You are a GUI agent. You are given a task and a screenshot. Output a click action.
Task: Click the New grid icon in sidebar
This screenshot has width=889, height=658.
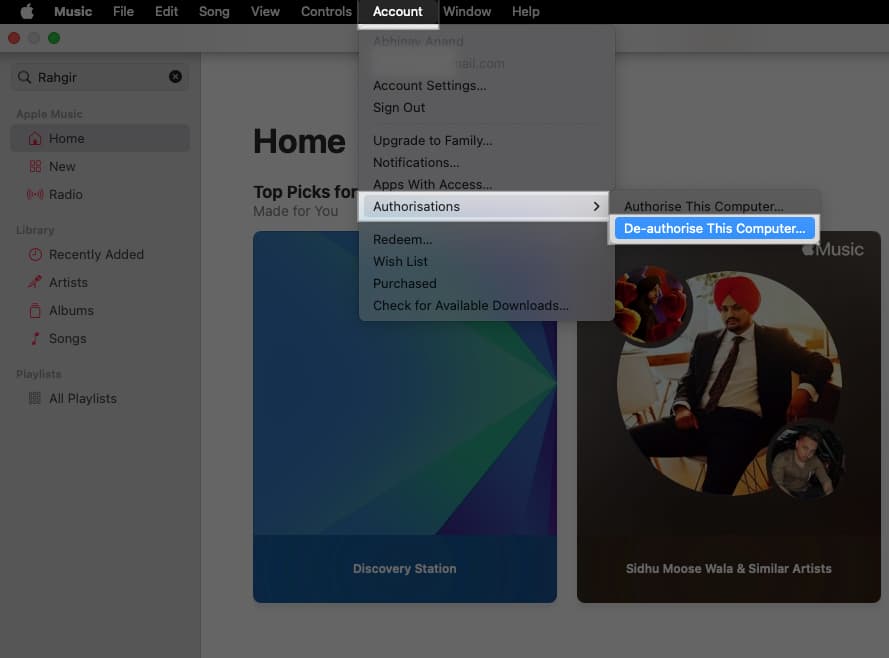[35, 166]
